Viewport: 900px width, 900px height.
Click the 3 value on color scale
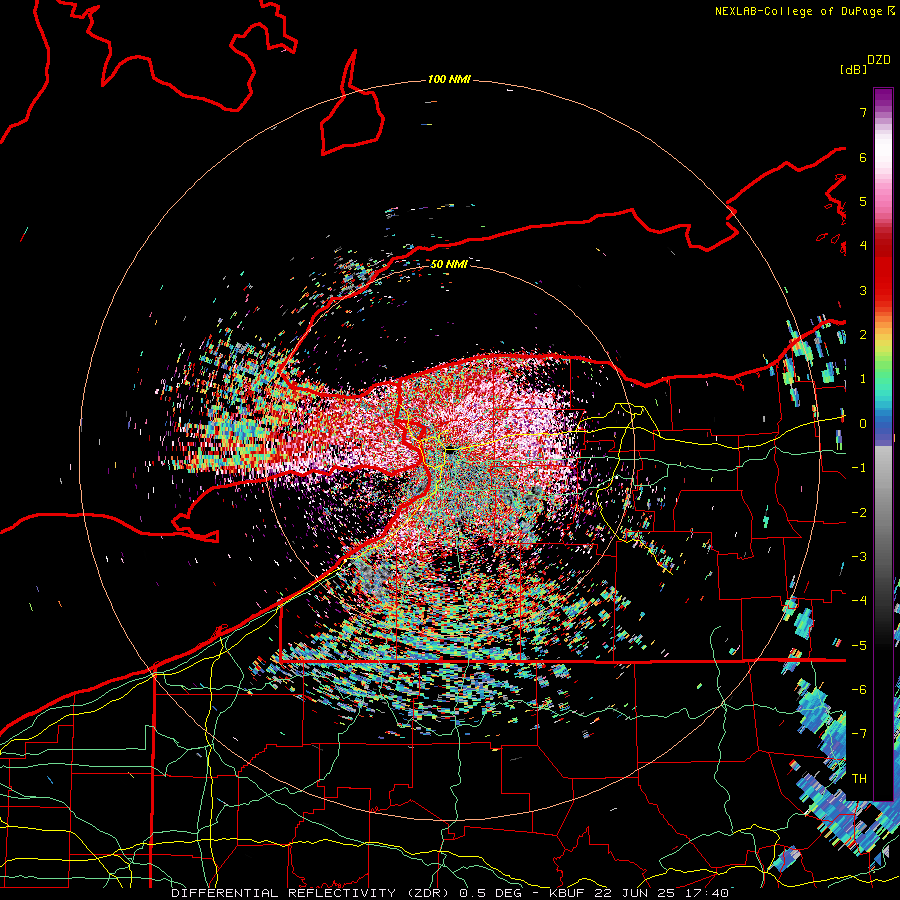coord(863,290)
